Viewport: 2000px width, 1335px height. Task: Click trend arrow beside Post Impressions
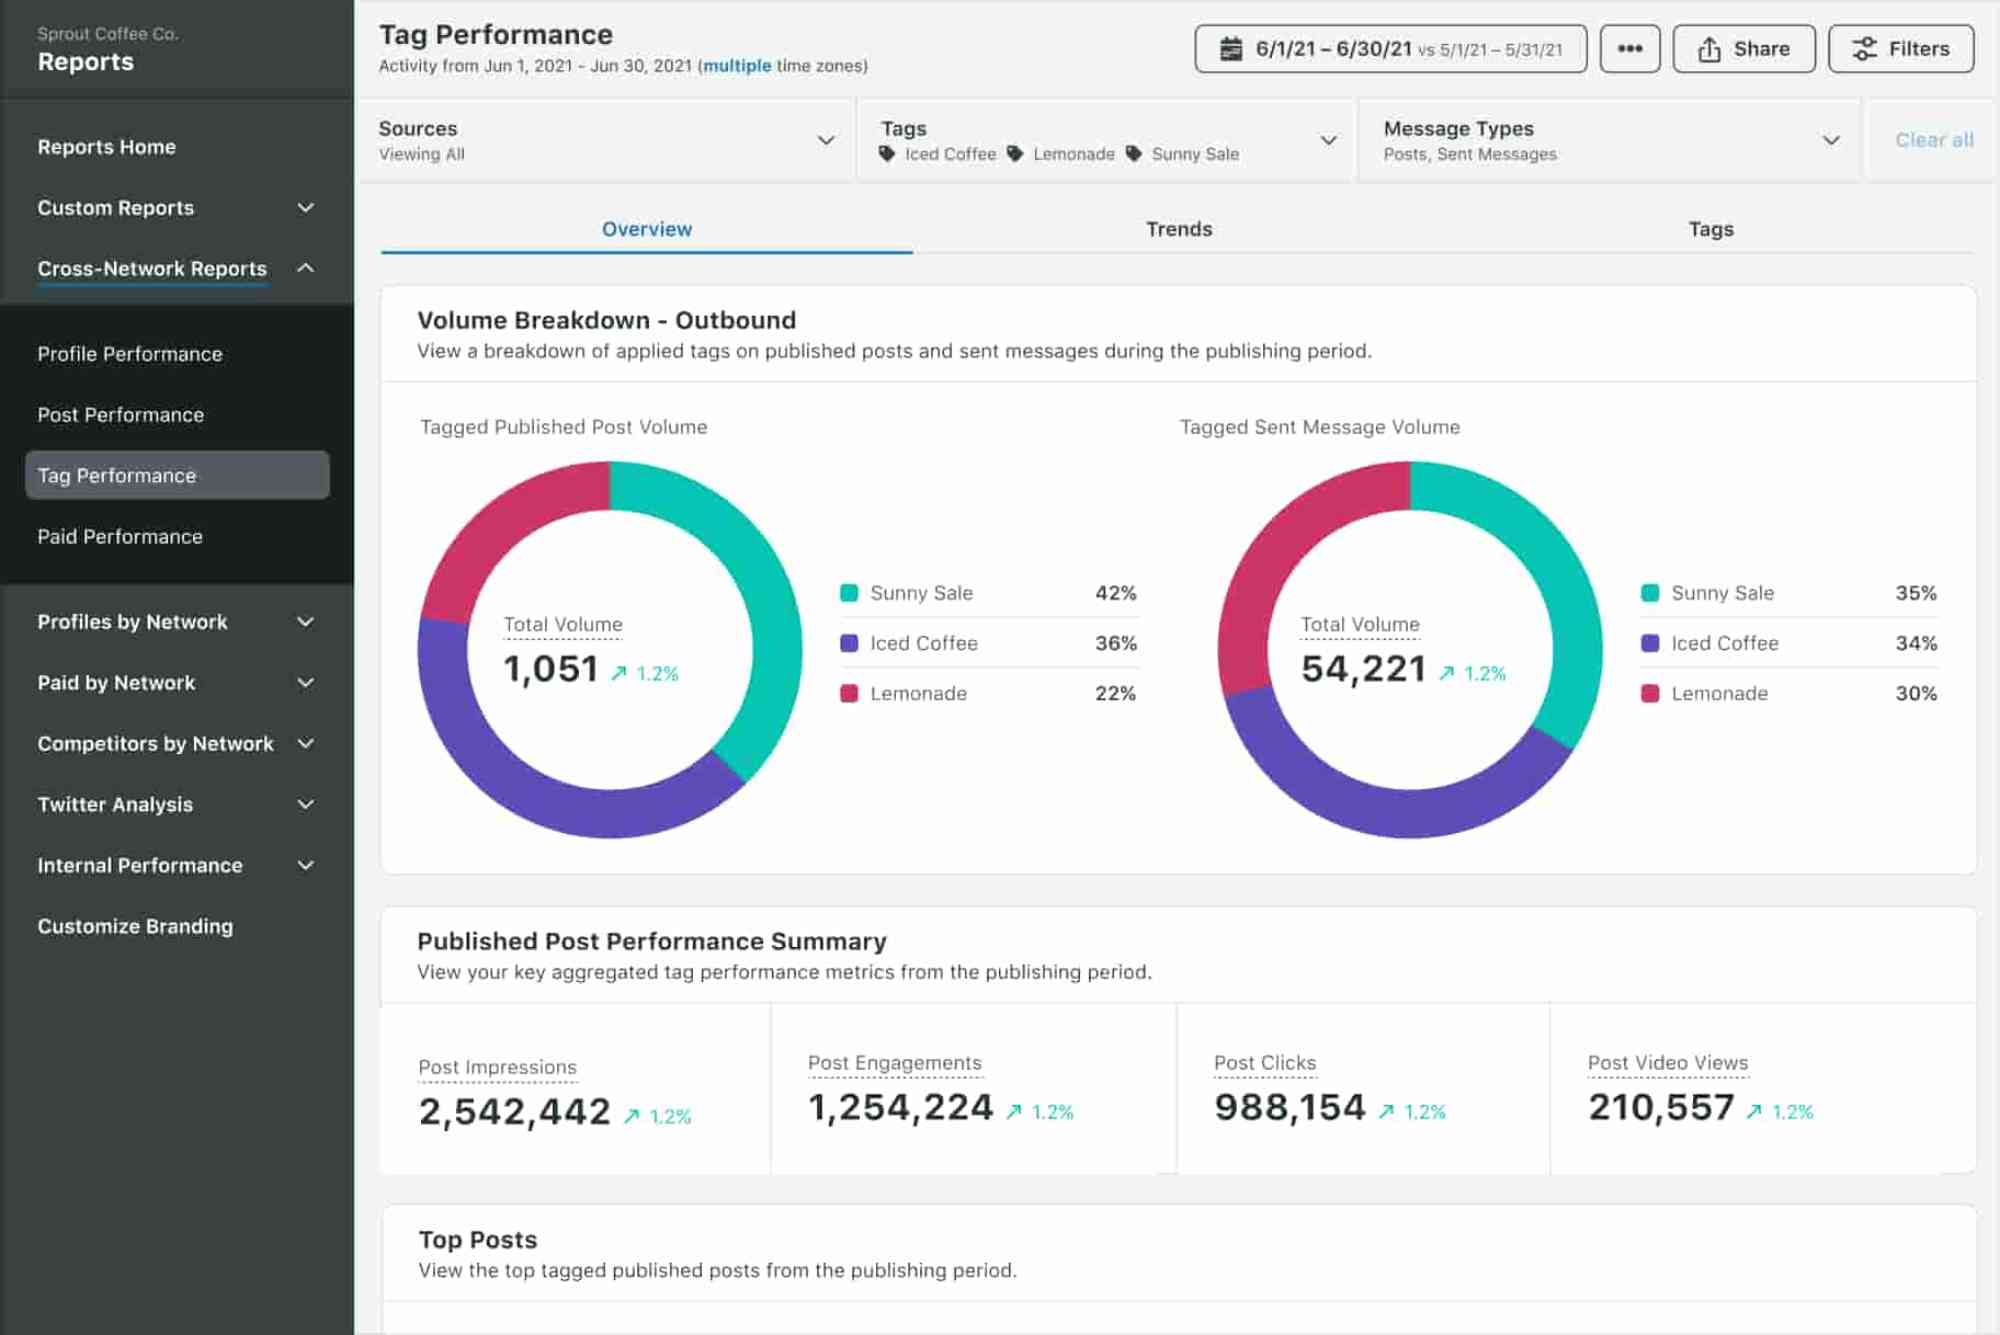tap(632, 1116)
